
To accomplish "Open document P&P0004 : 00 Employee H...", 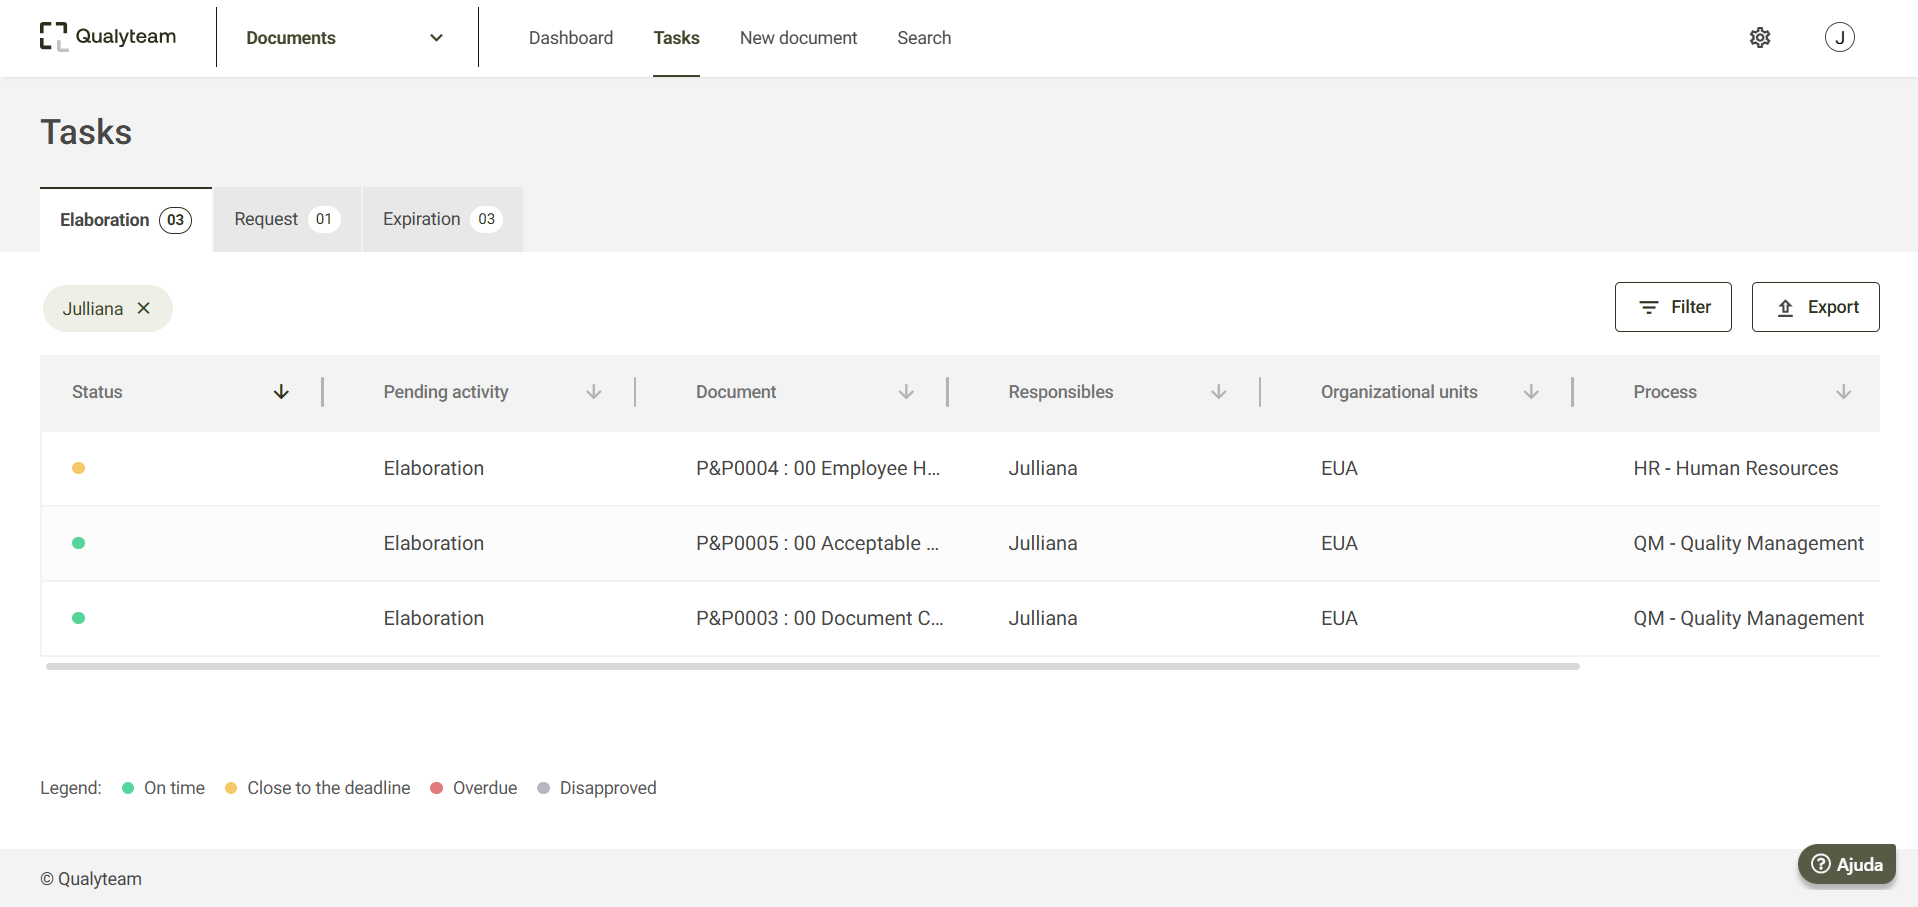I will tap(818, 468).
